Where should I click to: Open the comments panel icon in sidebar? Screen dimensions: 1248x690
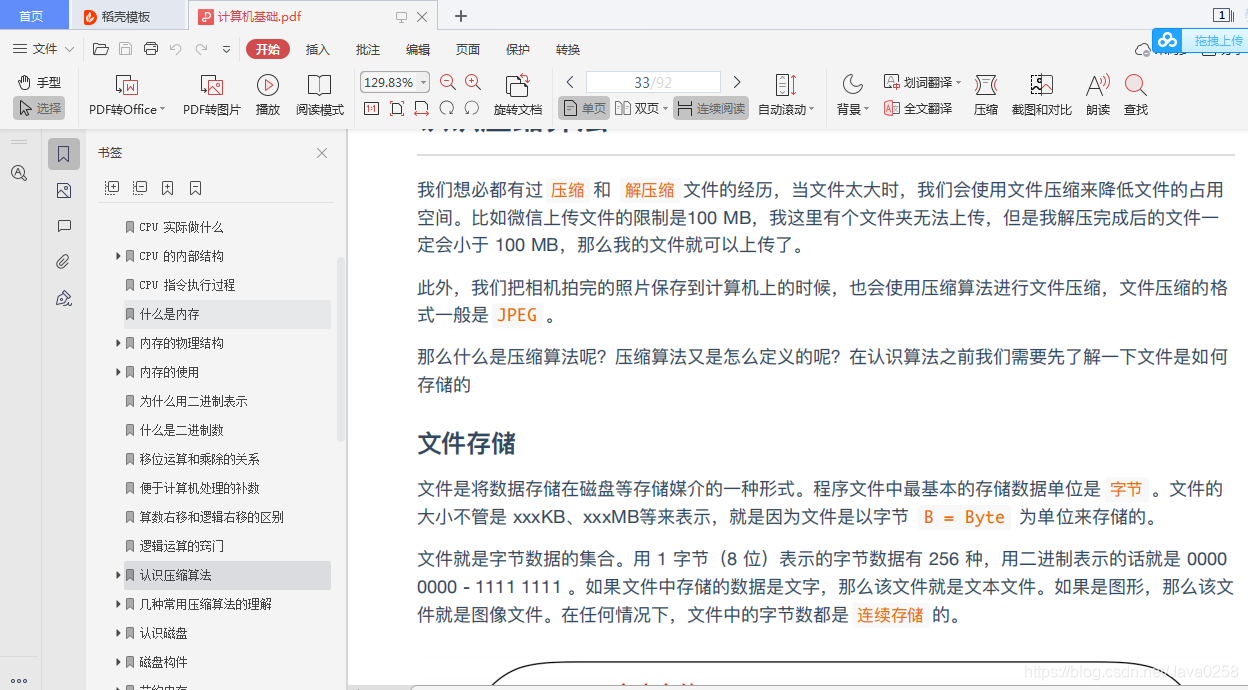(x=64, y=226)
